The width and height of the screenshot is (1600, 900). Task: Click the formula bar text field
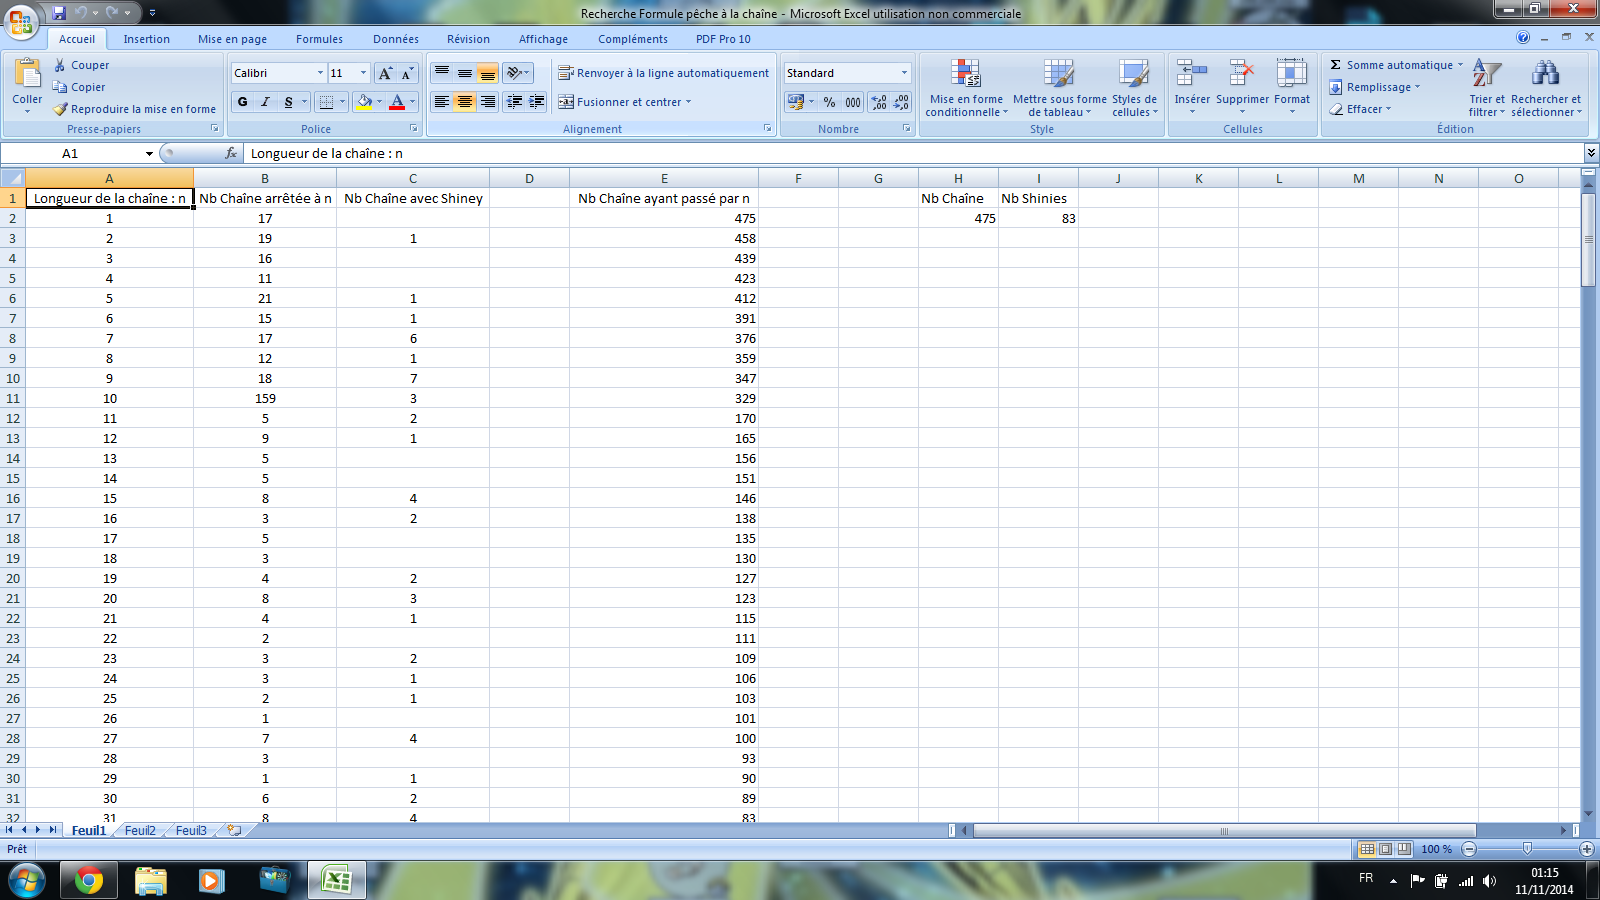pyautogui.click(x=912, y=153)
